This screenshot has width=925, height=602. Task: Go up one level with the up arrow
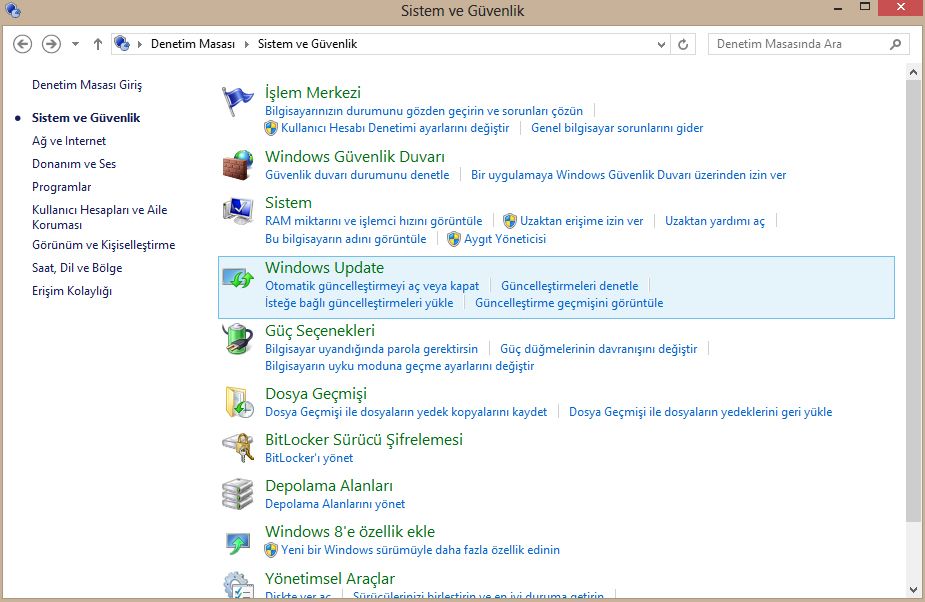pyautogui.click(x=98, y=44)
